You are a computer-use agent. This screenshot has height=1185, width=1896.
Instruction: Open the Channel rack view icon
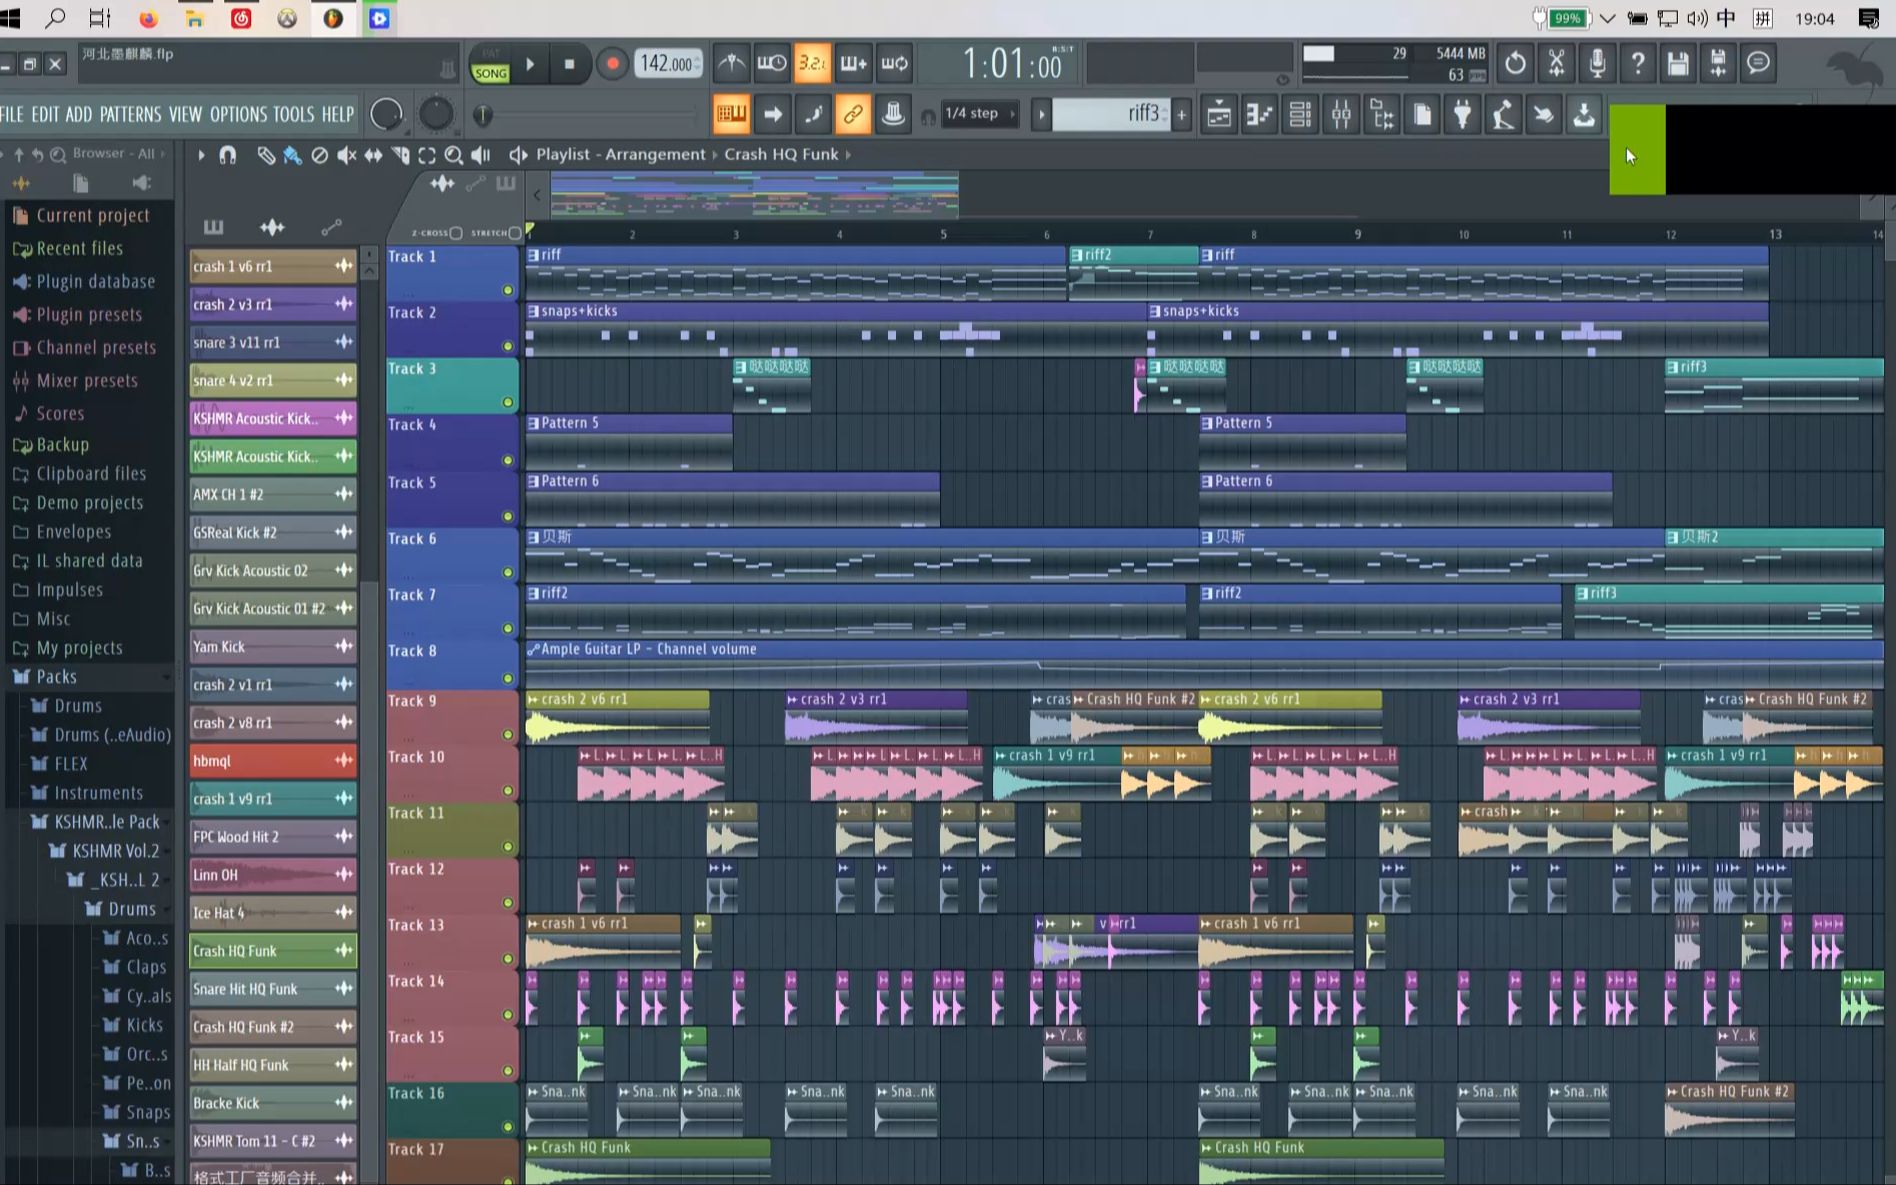(1300, 115)
